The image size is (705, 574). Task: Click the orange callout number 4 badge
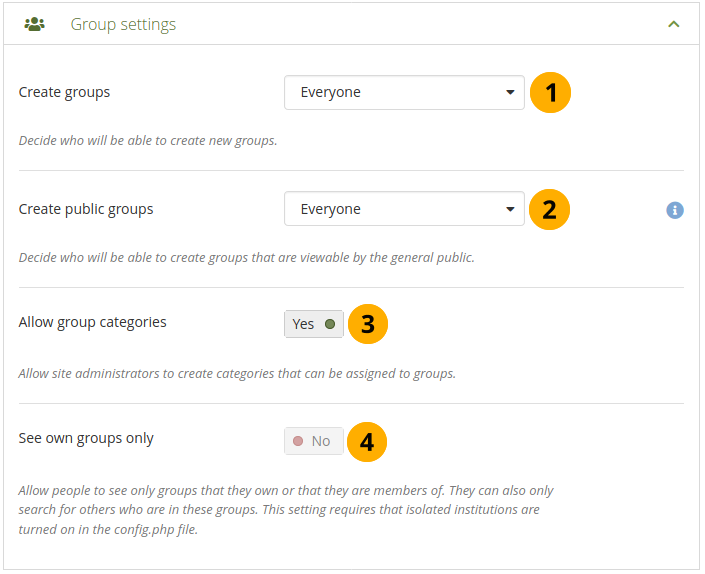367,441
